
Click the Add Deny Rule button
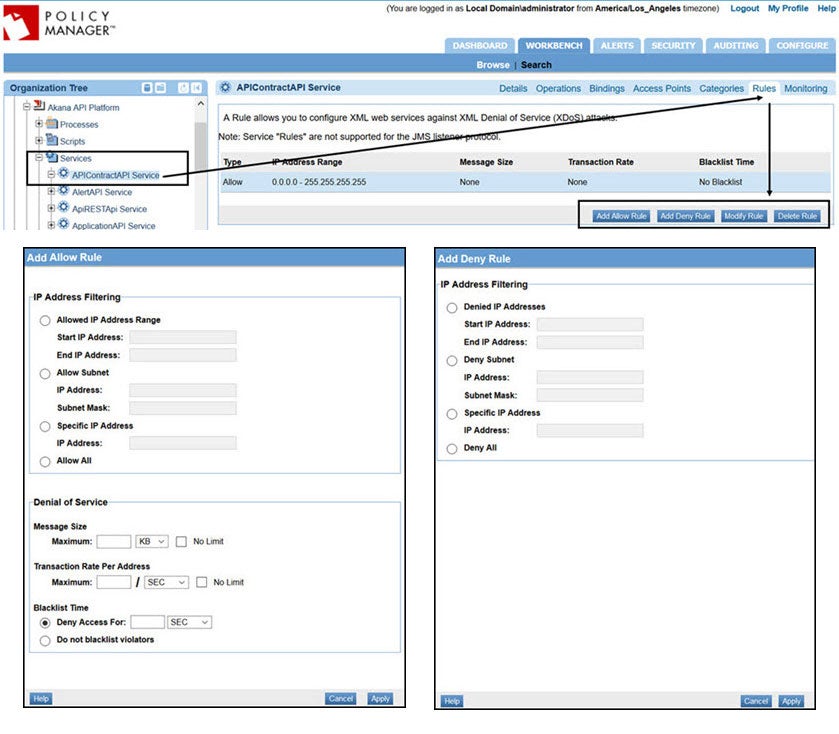pyautogui.click(x=685, y=216)
